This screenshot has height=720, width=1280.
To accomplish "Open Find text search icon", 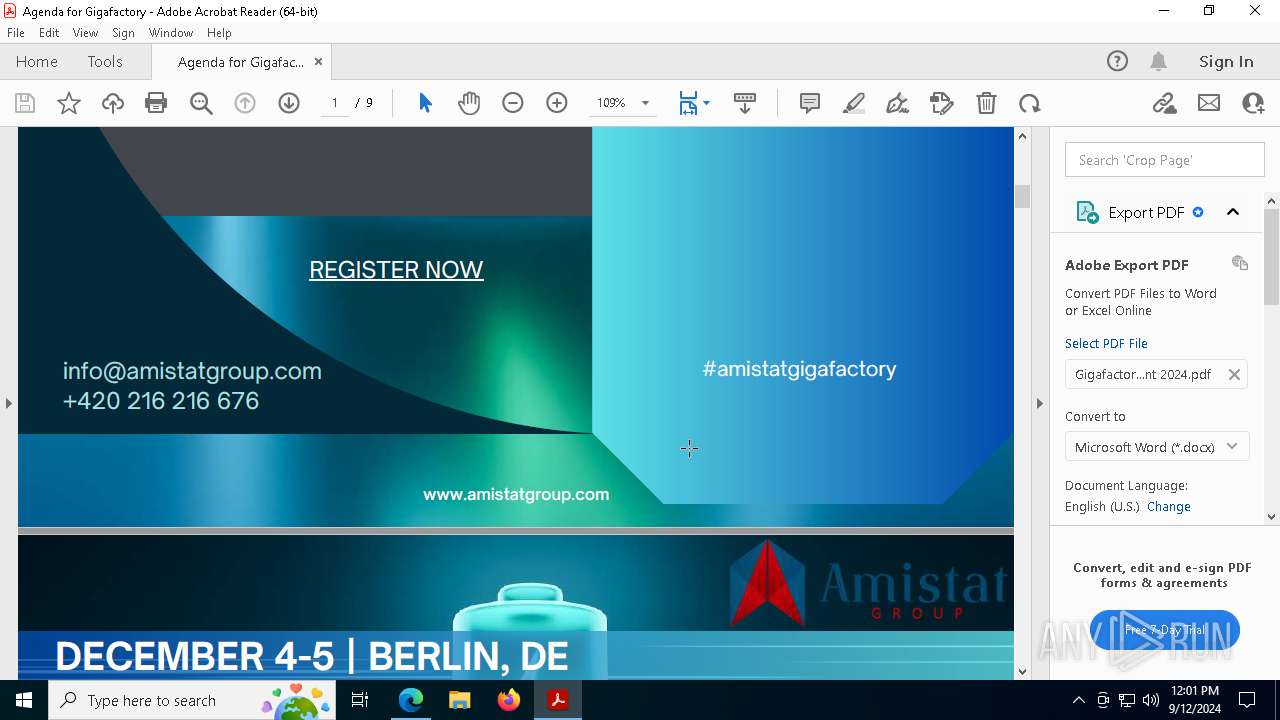I will pos(201,103).
